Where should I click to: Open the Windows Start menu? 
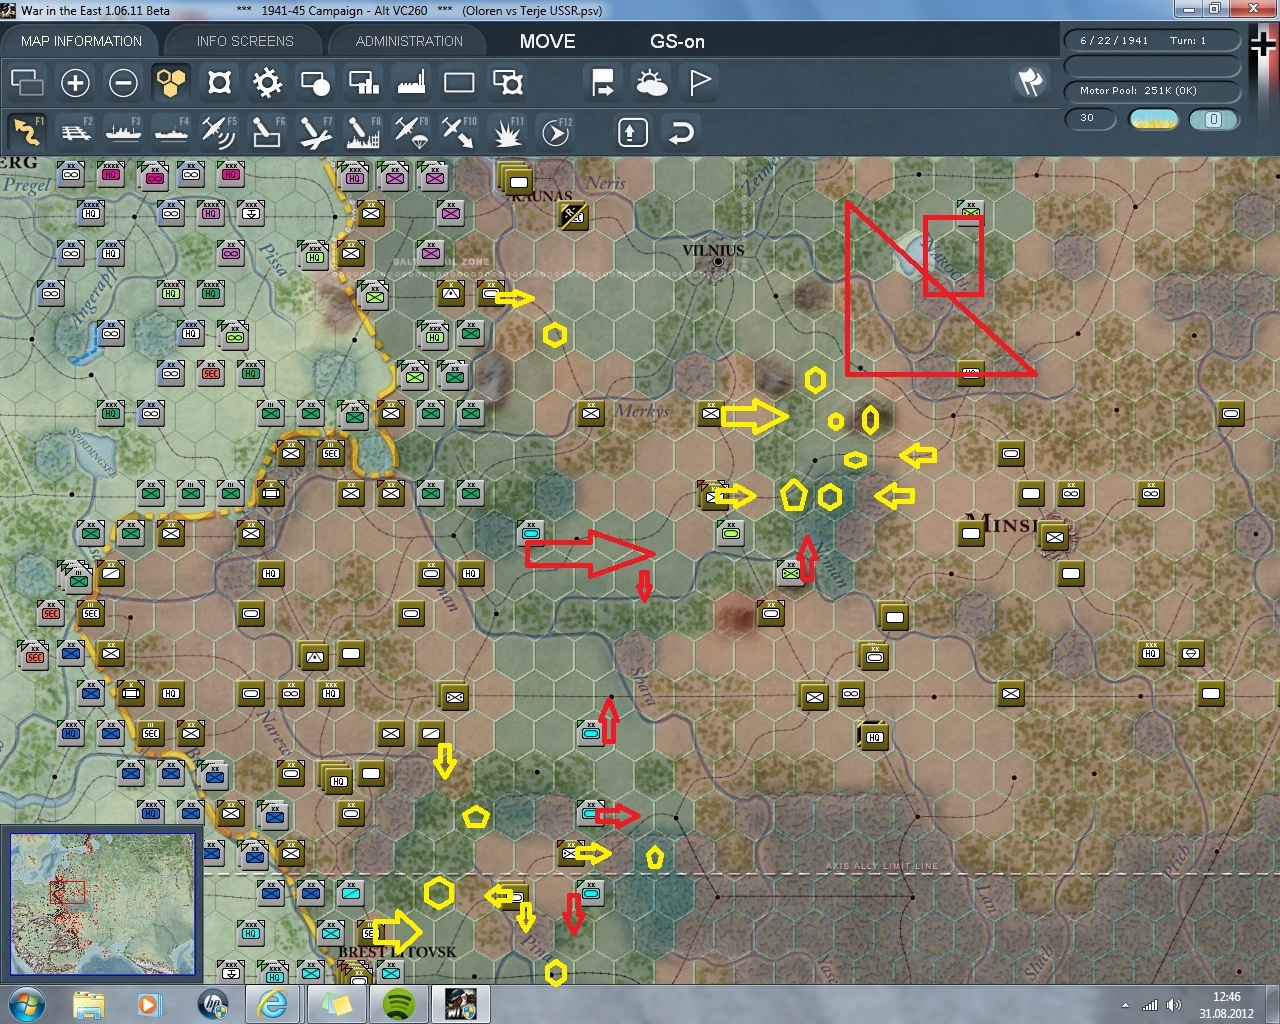(25, 1004)
